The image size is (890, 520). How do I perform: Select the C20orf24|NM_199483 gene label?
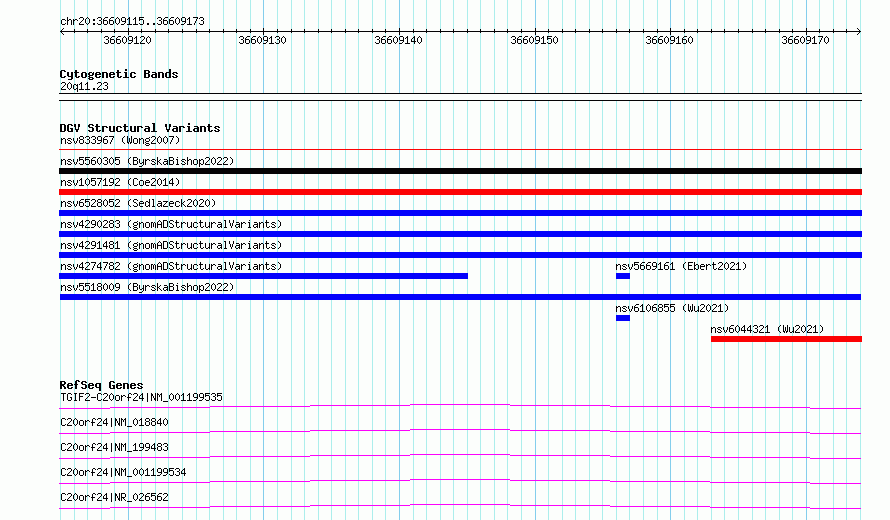click(114, 447)
